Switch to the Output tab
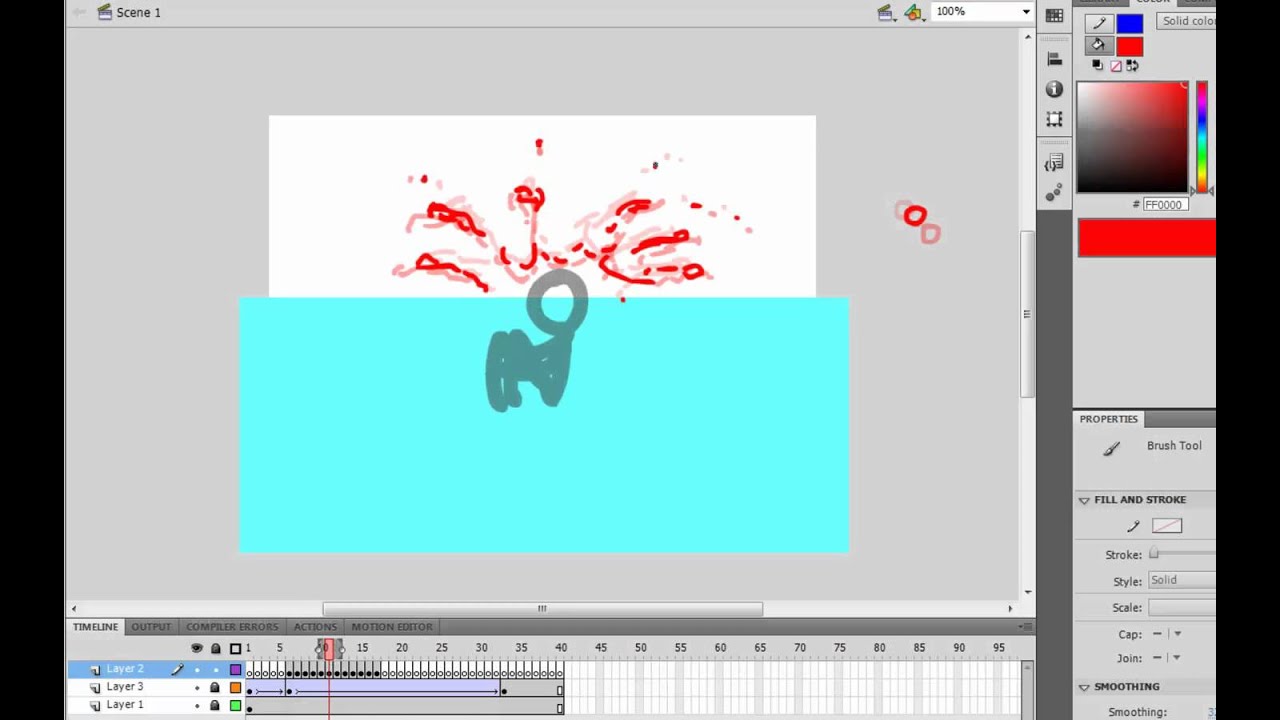 [x=151, y=627]
